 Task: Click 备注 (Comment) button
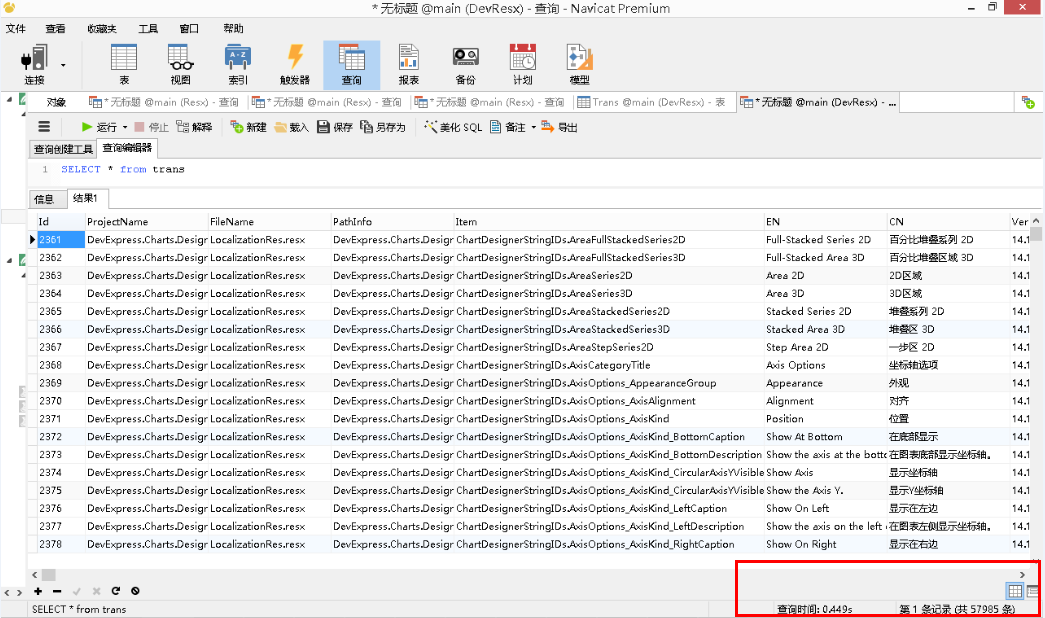tap(508, 127)
